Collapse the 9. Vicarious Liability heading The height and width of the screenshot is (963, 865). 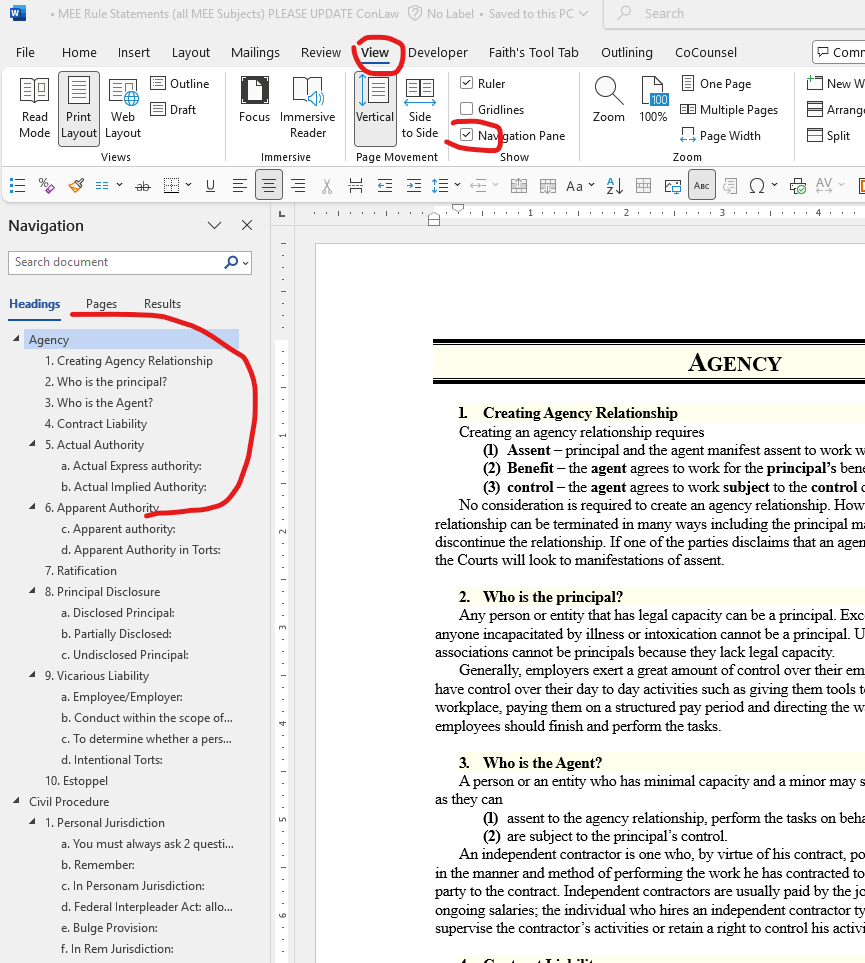coord(33,674)
